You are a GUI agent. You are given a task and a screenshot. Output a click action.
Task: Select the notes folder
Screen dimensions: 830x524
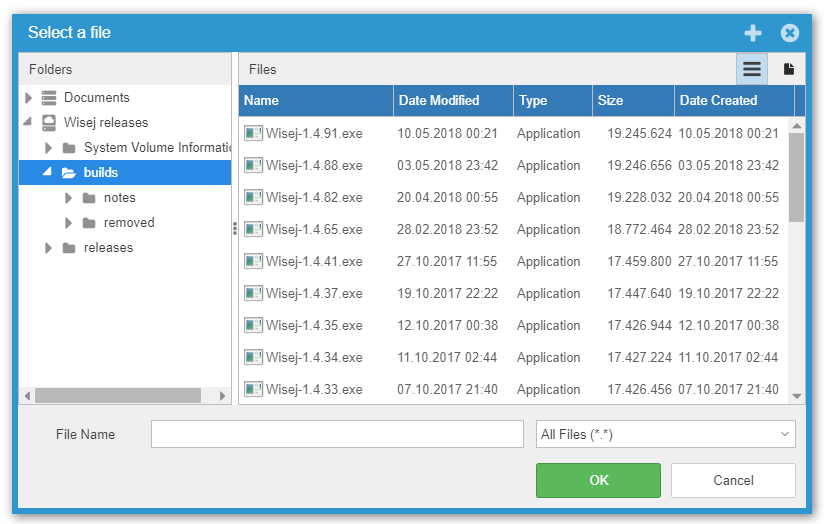click(120, 197)
